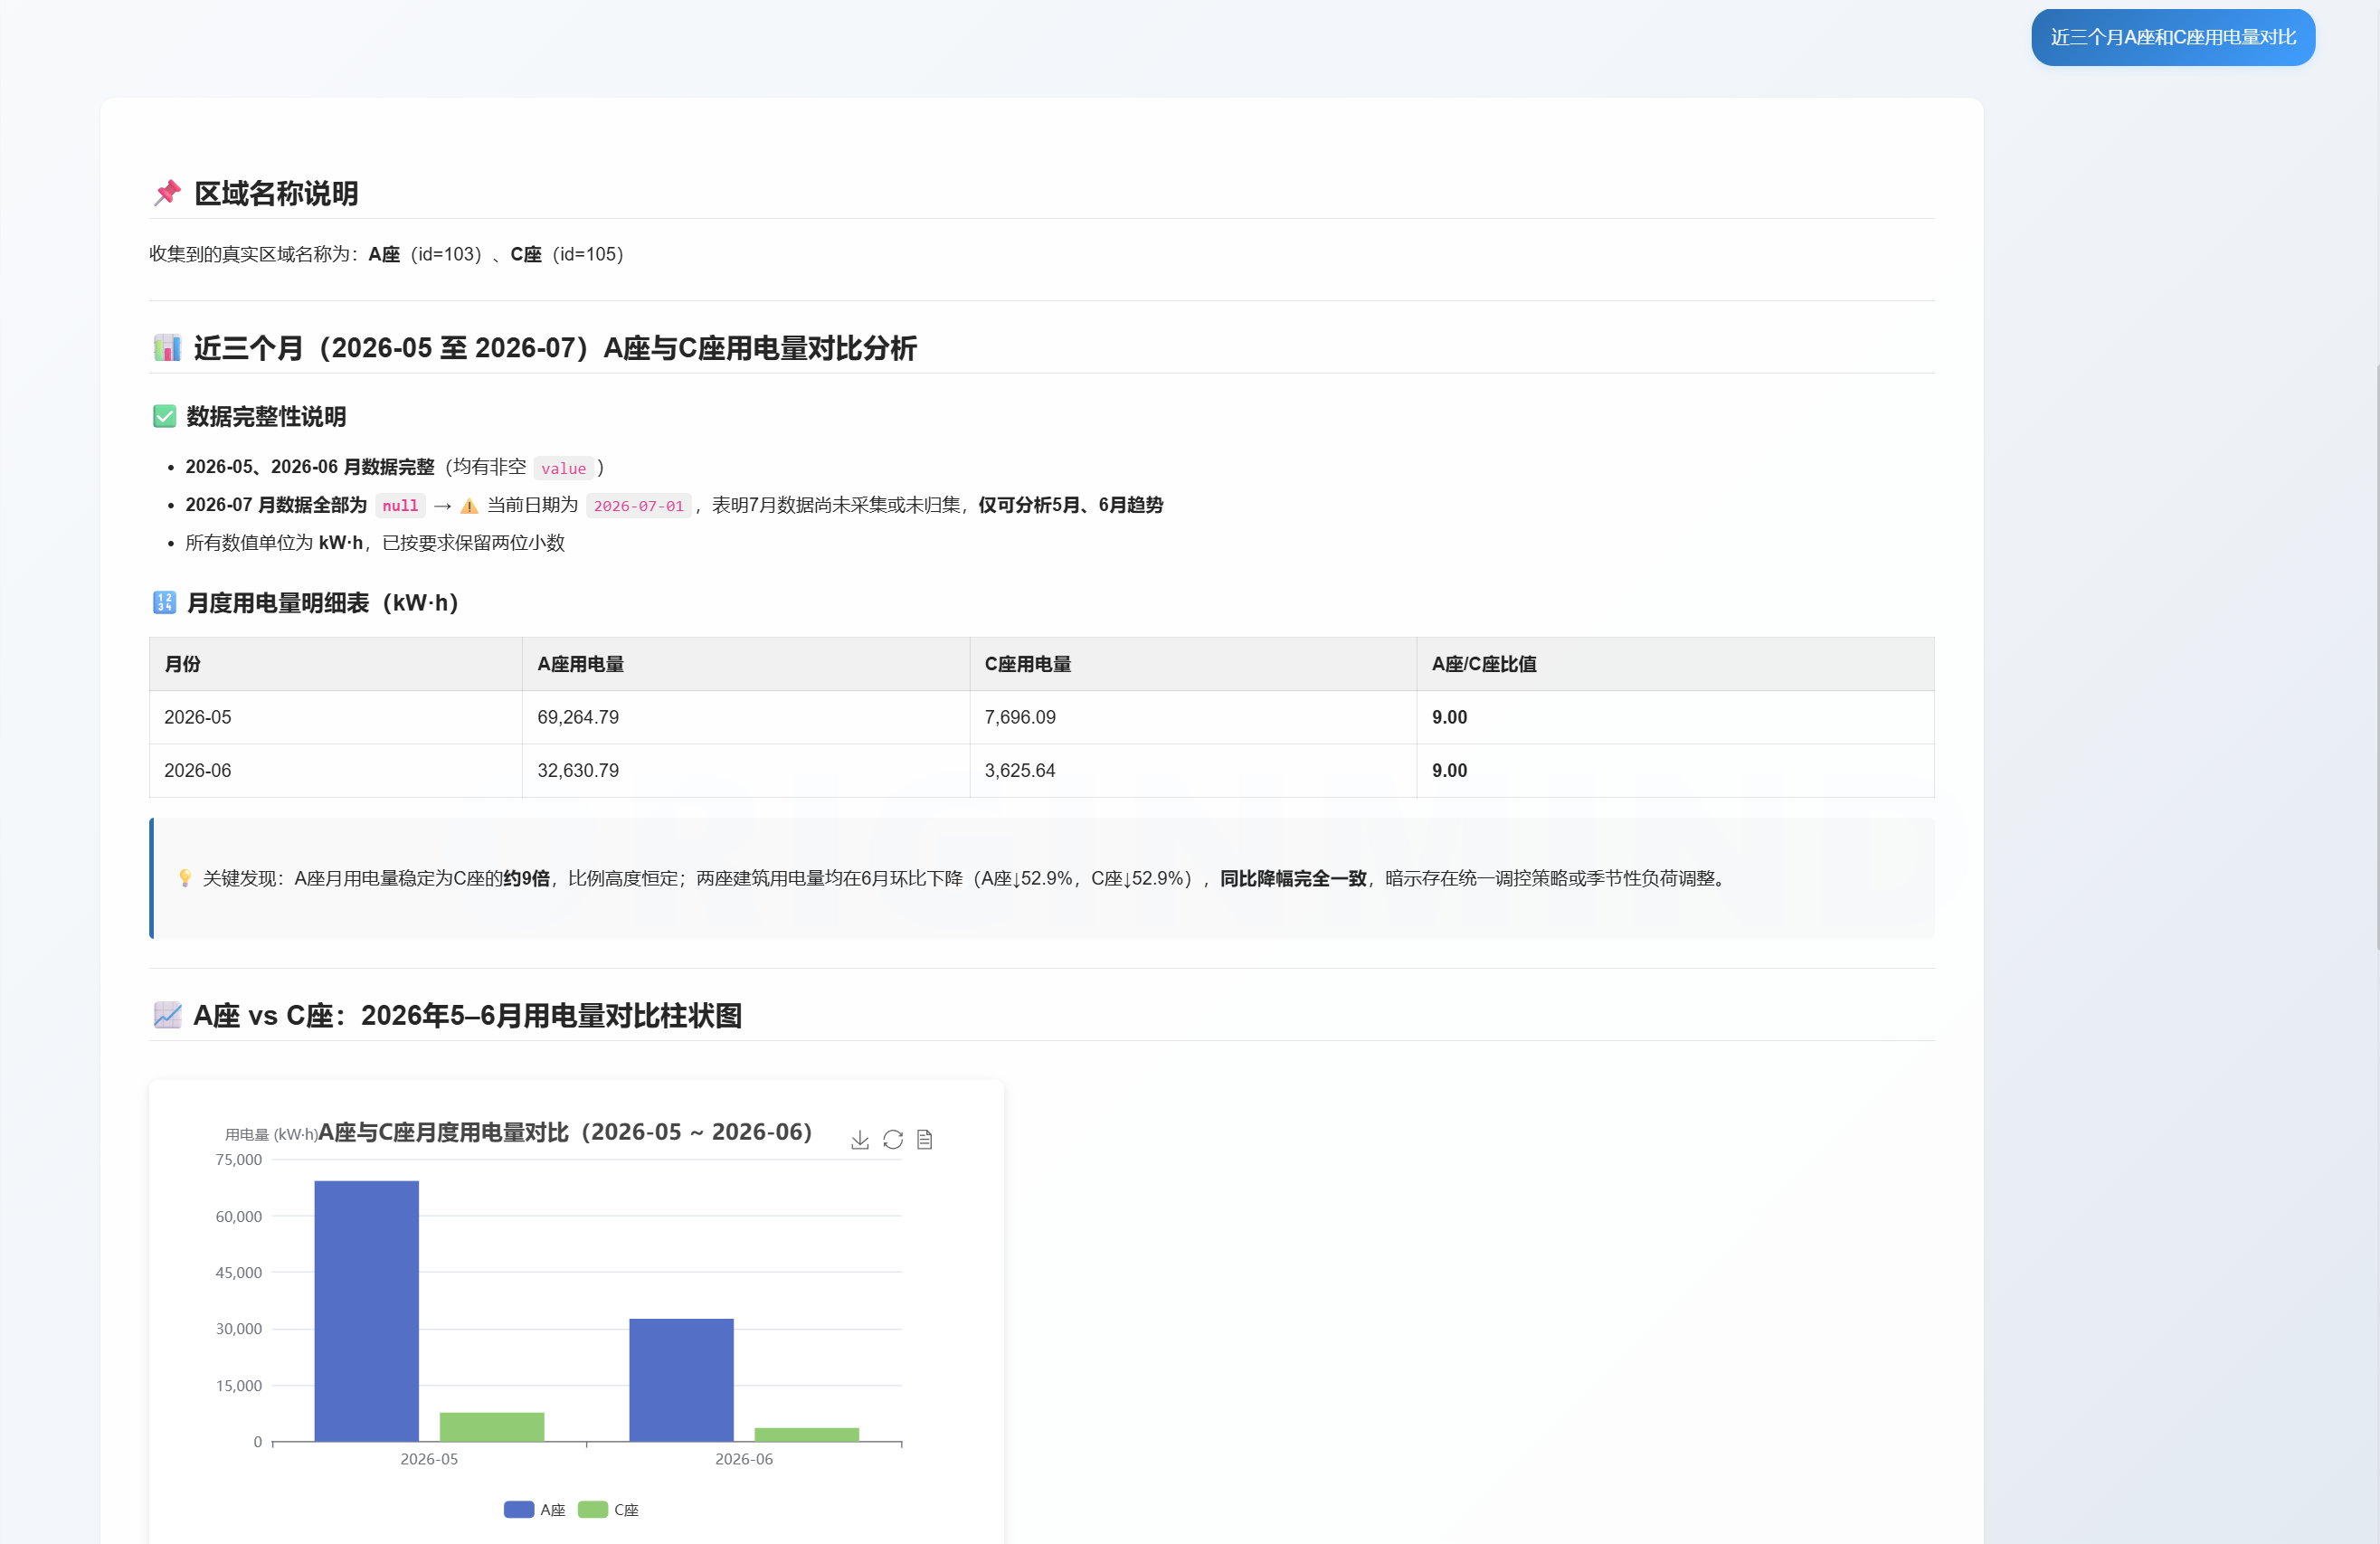Click the 2026-06 month table cell
The image size is (2380, 1544).
coord(336,771)
